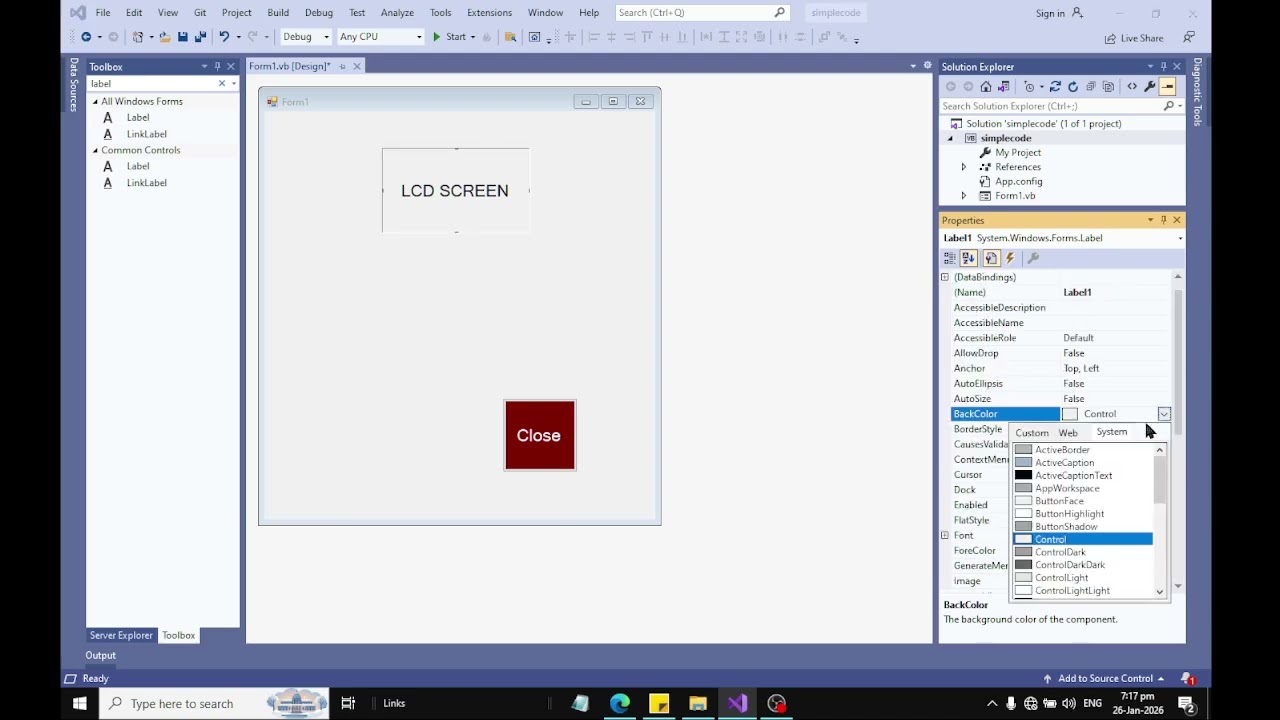
Task: Pin the Toolbox panel with auto-hide icon
Action: pos(217,67)
